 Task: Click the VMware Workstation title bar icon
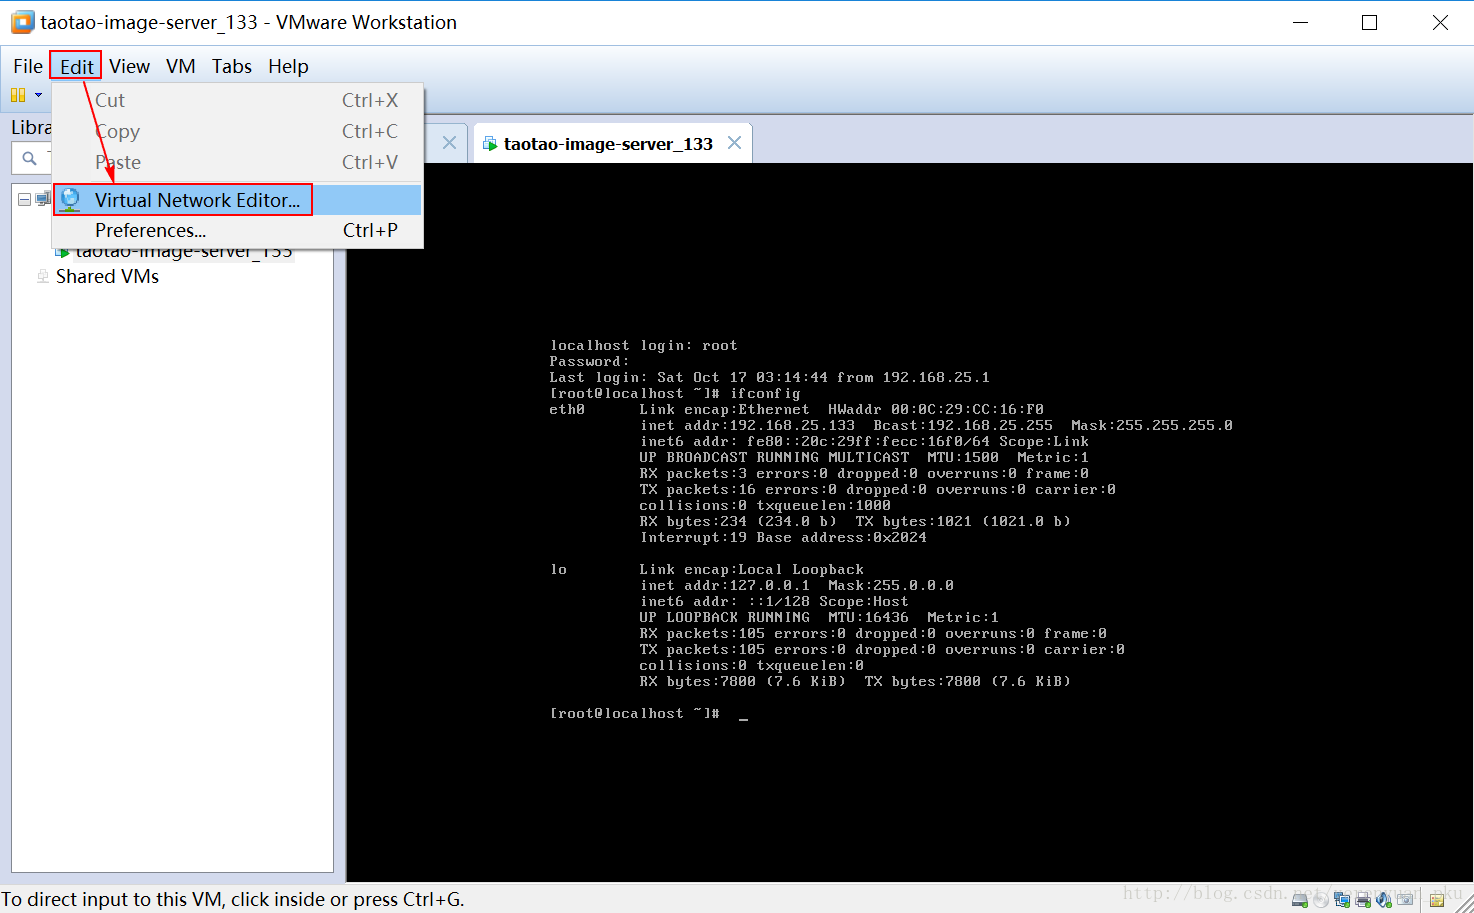[x=22, y=22]
